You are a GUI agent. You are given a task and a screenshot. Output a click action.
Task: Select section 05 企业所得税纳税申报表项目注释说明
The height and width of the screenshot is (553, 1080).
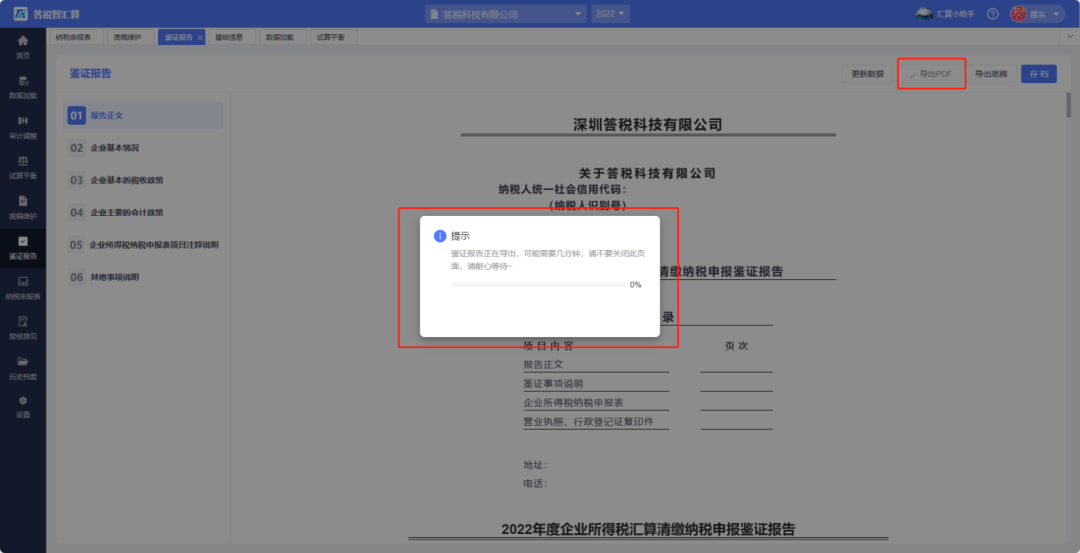pos(144,245)
